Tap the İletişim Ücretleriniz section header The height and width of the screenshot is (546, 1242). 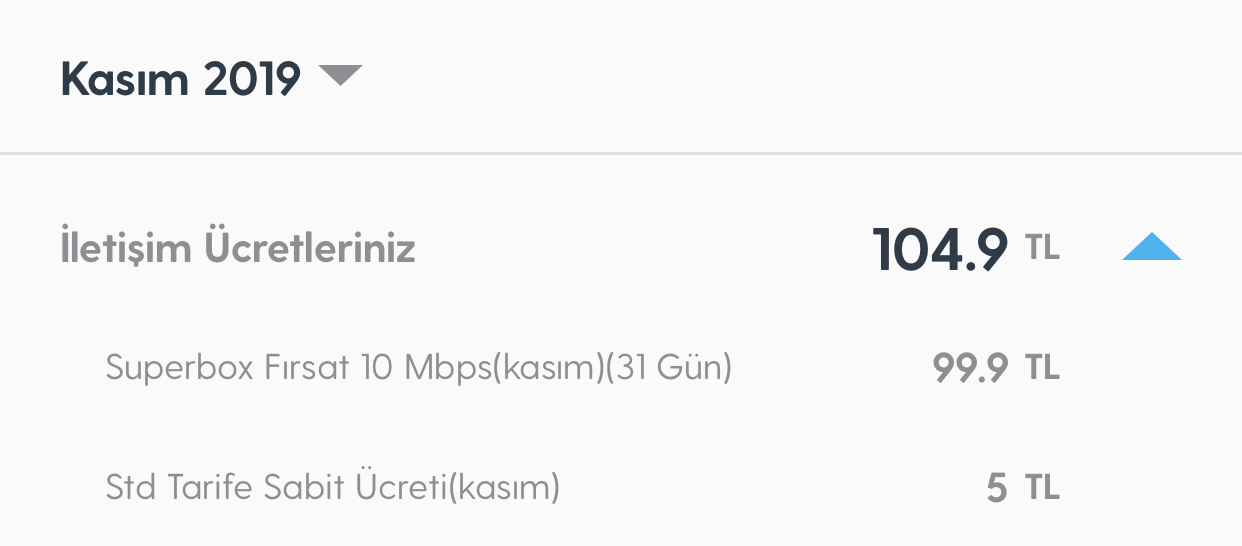point(237,248)
